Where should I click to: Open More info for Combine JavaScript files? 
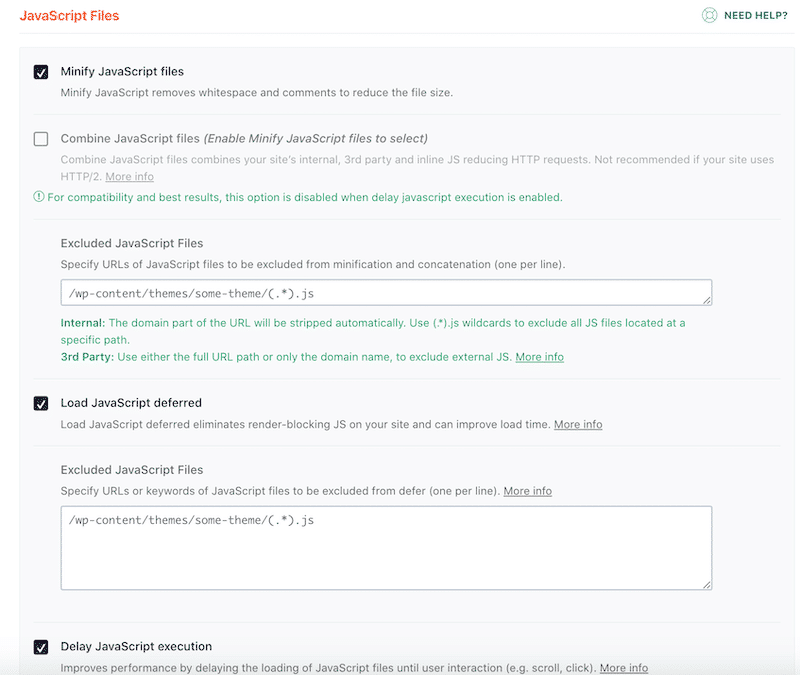pos(128,176)
